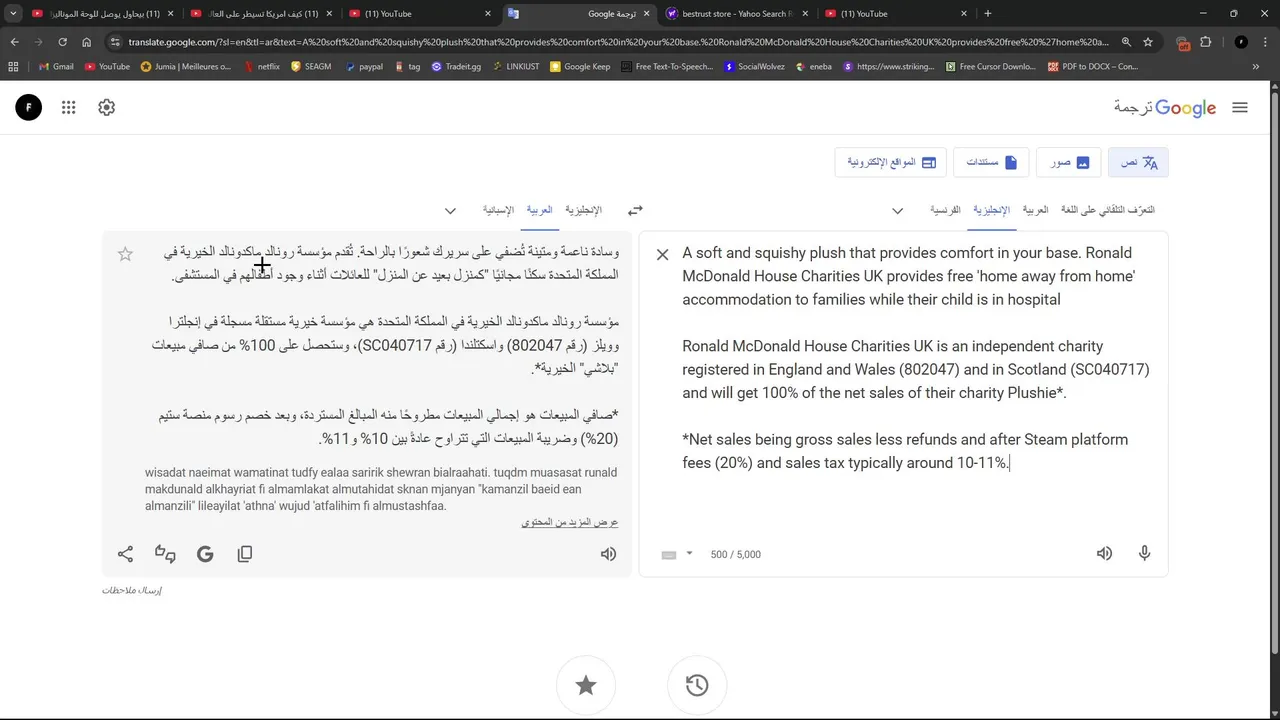1280x720 pixels.
Task: Open the netflix bookmark
Action: point(261,67)
